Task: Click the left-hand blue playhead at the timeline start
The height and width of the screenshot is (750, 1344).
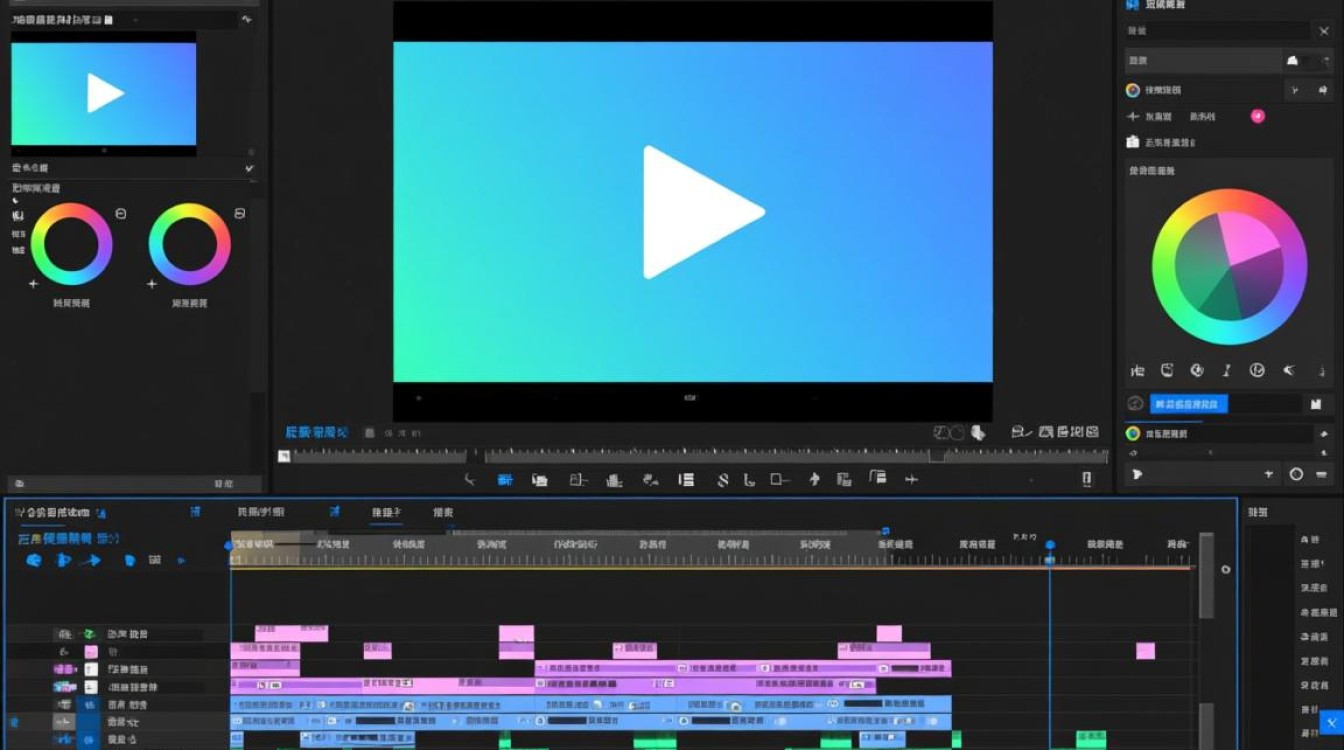Action: coord(229,546)
